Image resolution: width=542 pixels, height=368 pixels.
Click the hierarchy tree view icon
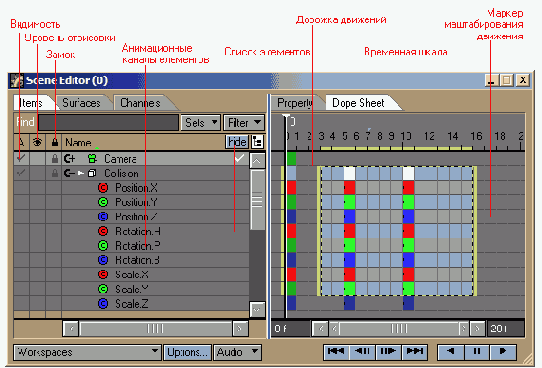[257, 142]
